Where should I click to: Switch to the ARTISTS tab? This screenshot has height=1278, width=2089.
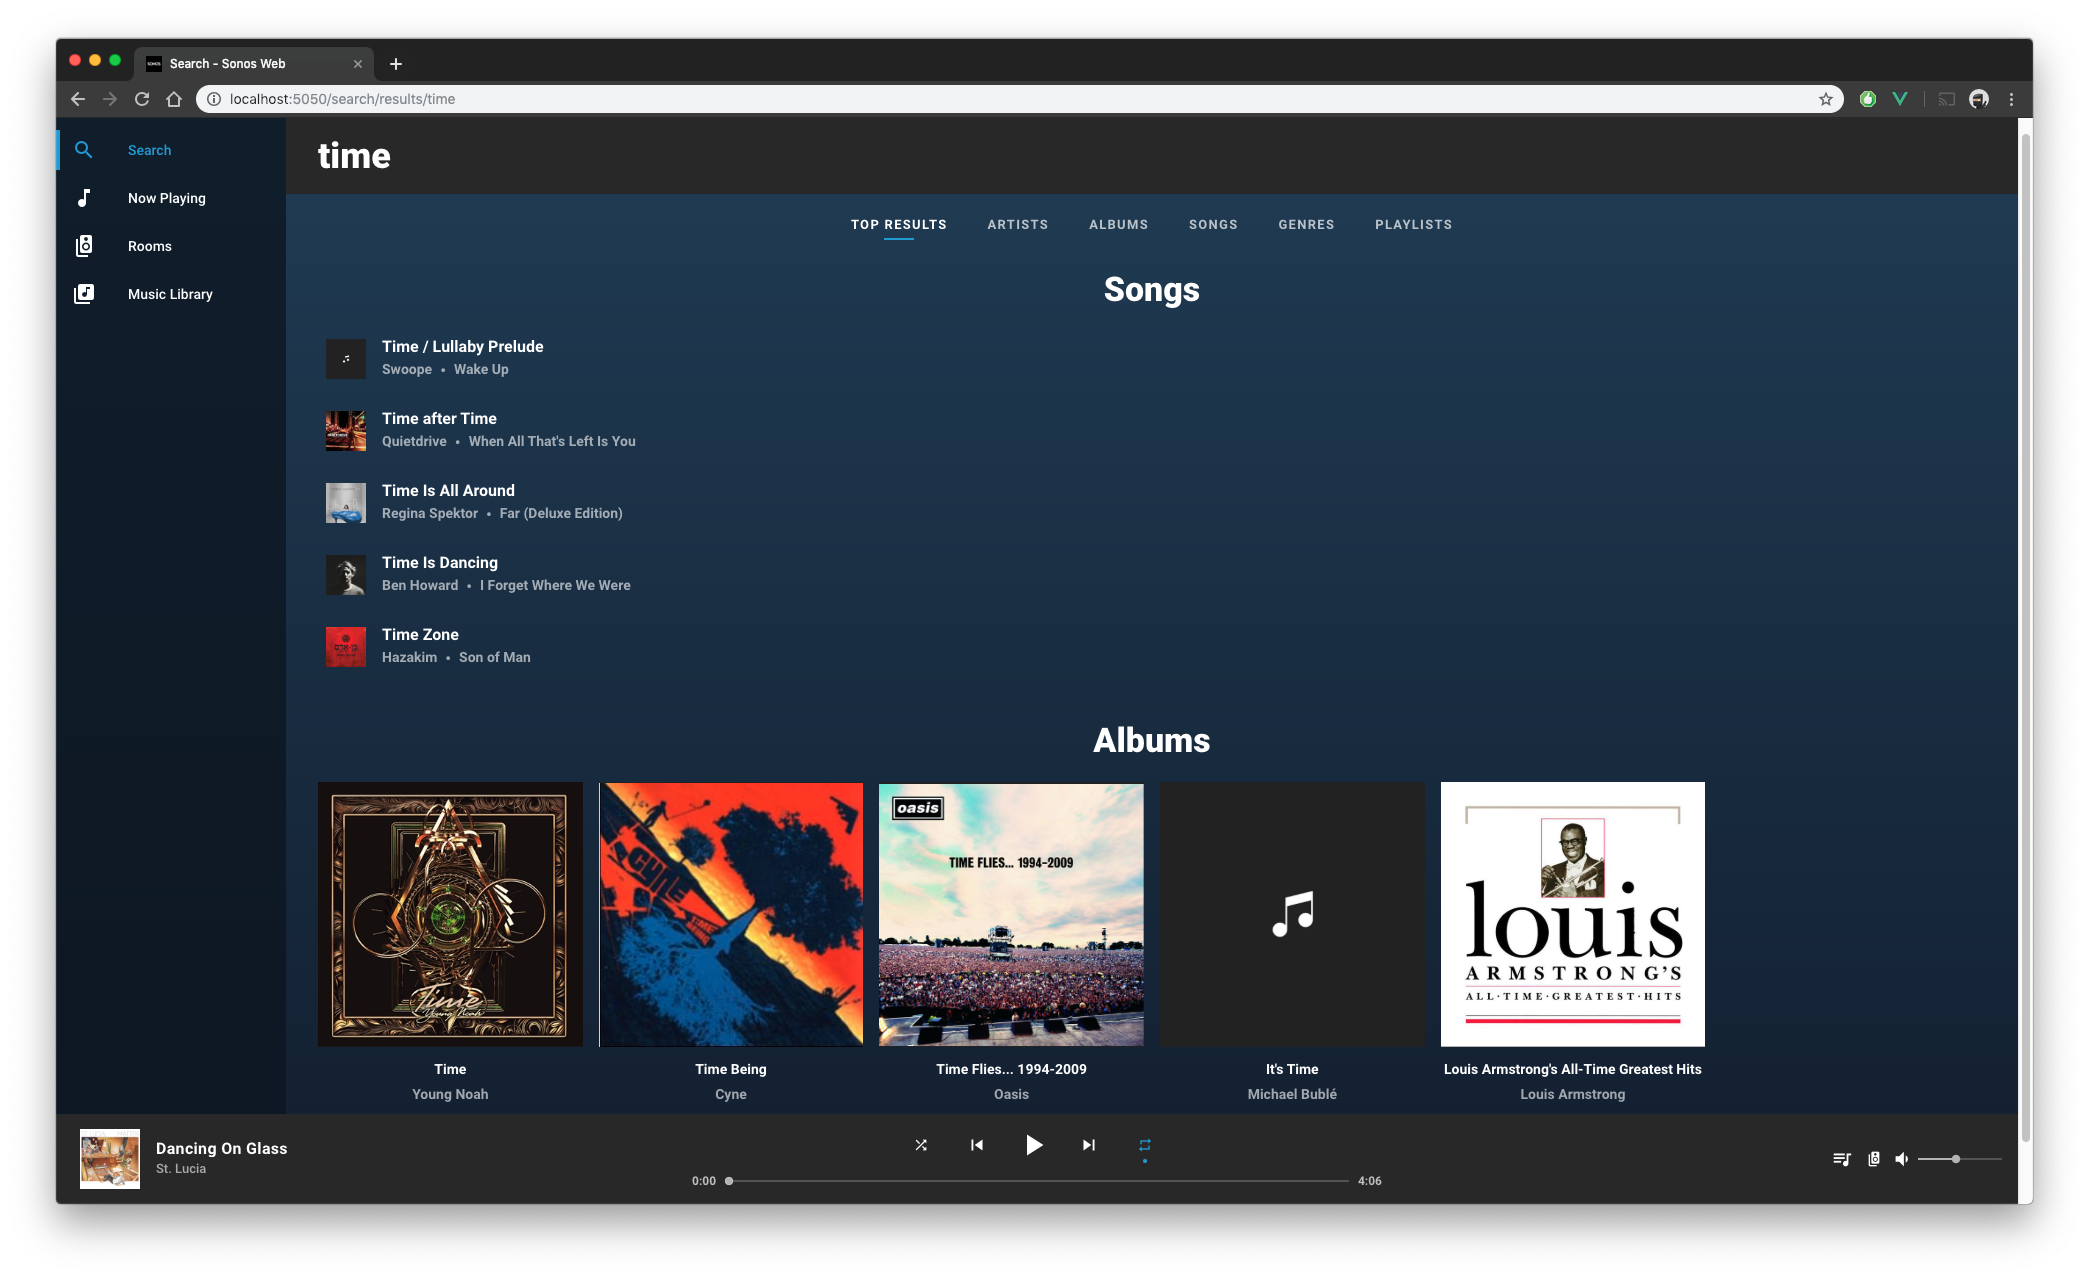pos(1016,224)
